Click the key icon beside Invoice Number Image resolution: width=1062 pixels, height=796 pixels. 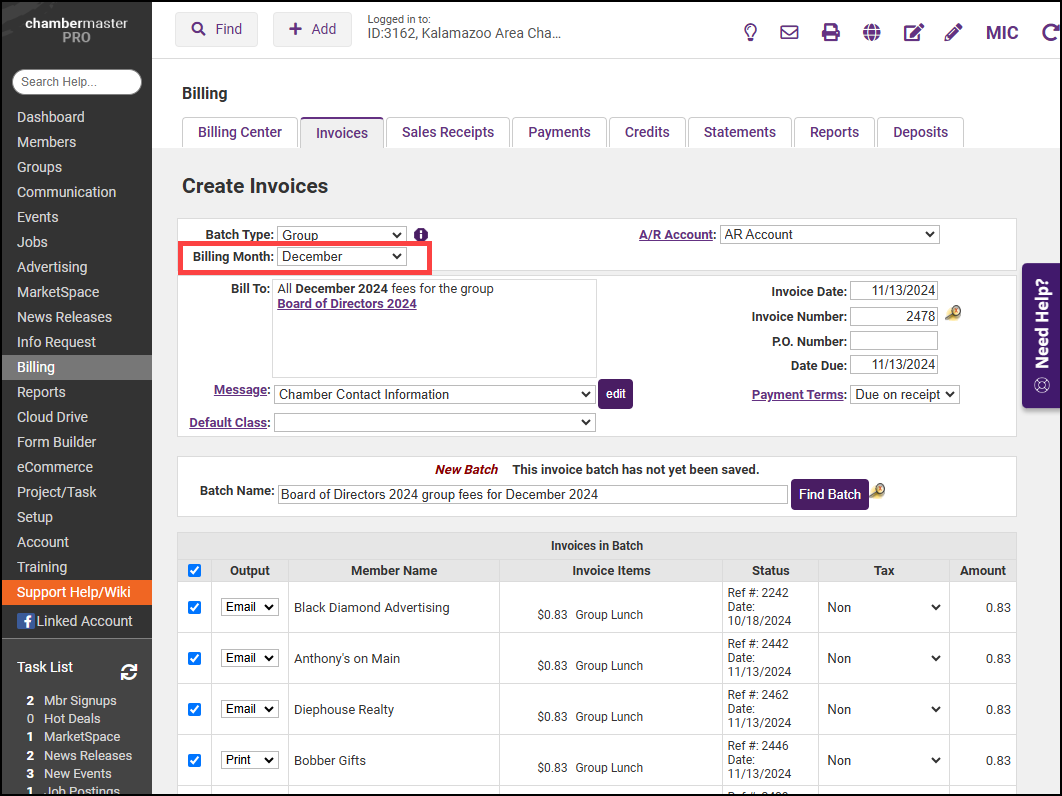pyautogui.click(x=953, y=314)
